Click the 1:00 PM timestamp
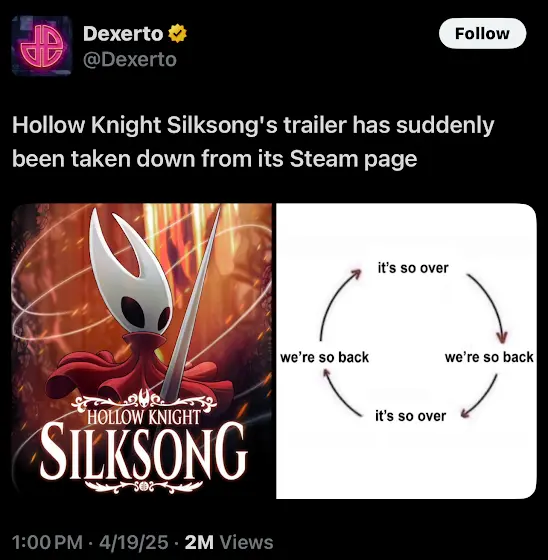This screenshot has height=560, width=548. coord(48,542)
